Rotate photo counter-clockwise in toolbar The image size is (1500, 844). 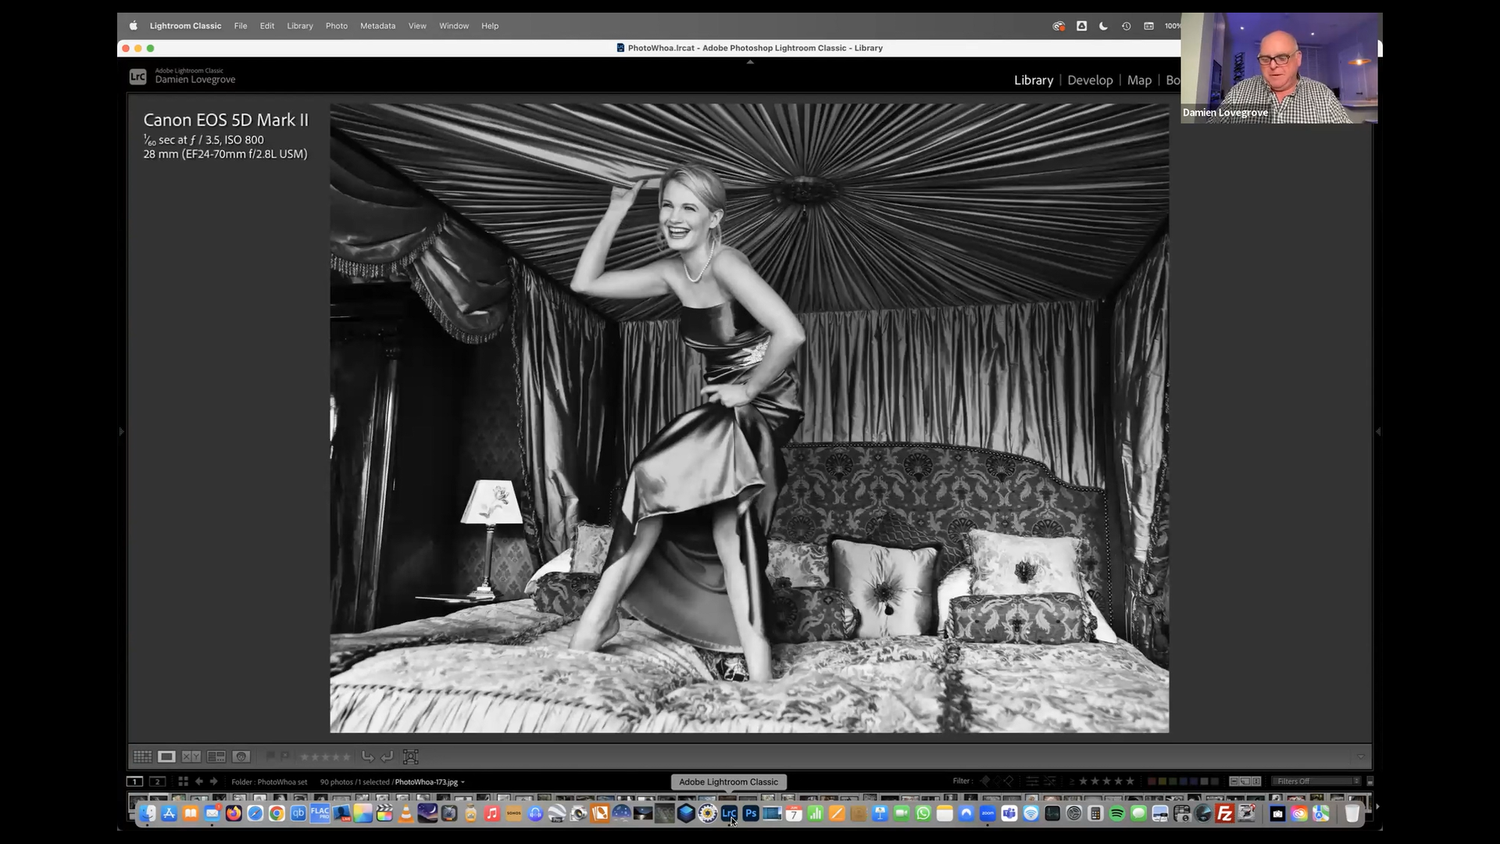368,757
